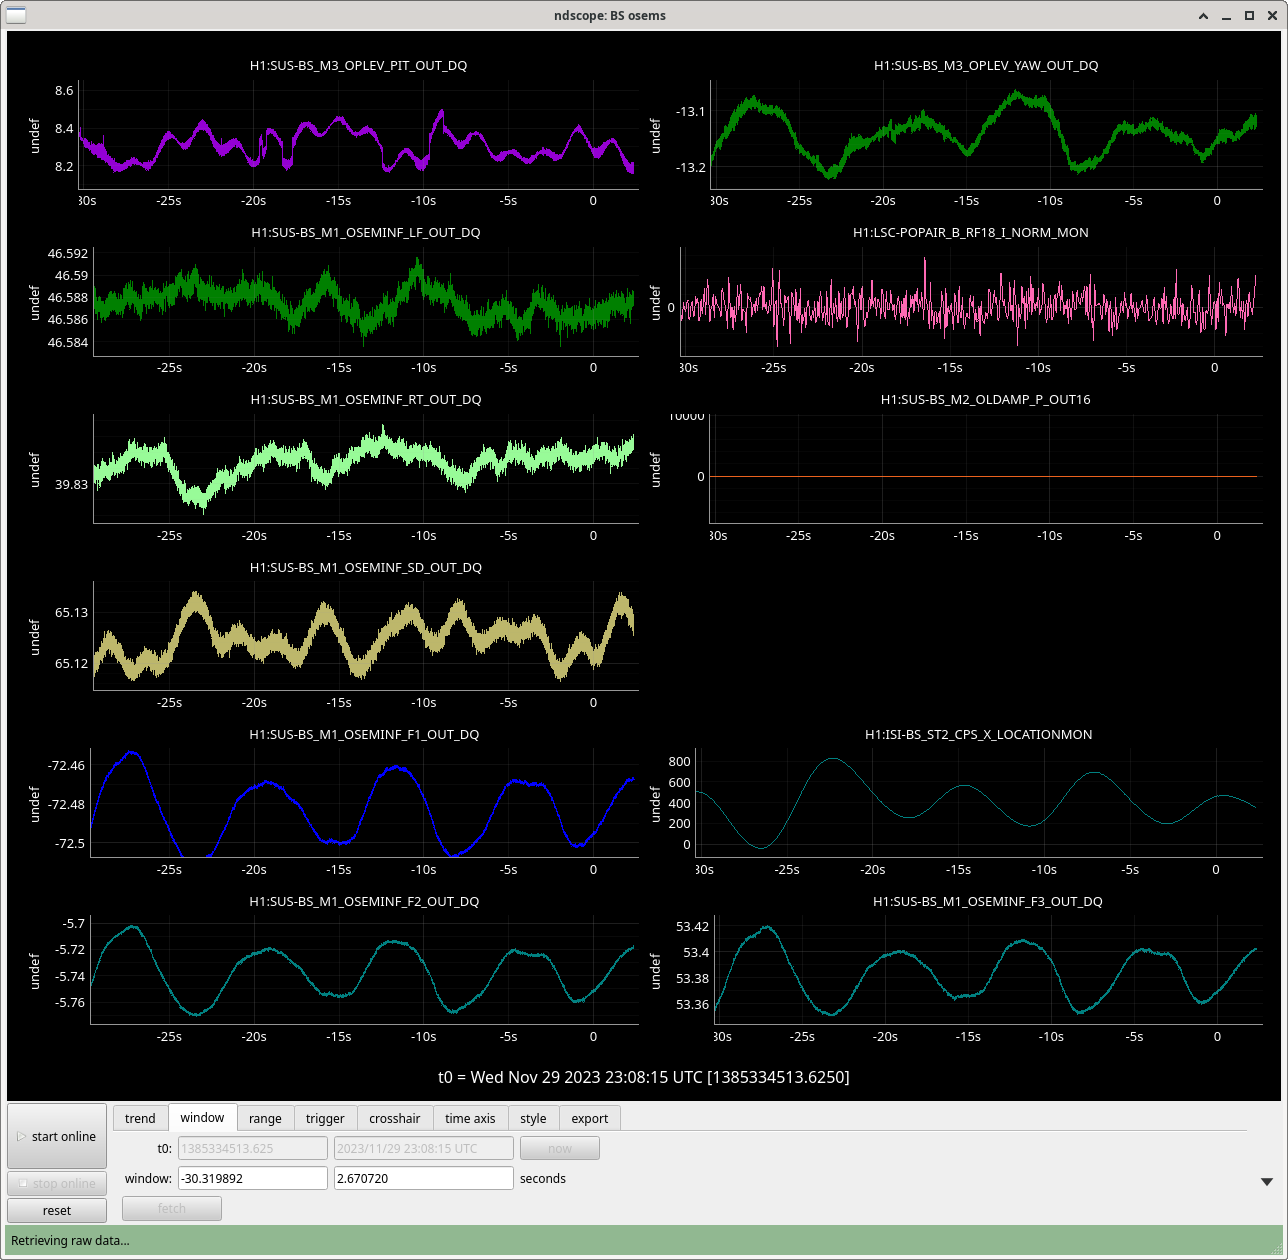This screenshot has height=1260, width=1288.
Task: Click the window end field showing 2.670720
Action: 423,1178
